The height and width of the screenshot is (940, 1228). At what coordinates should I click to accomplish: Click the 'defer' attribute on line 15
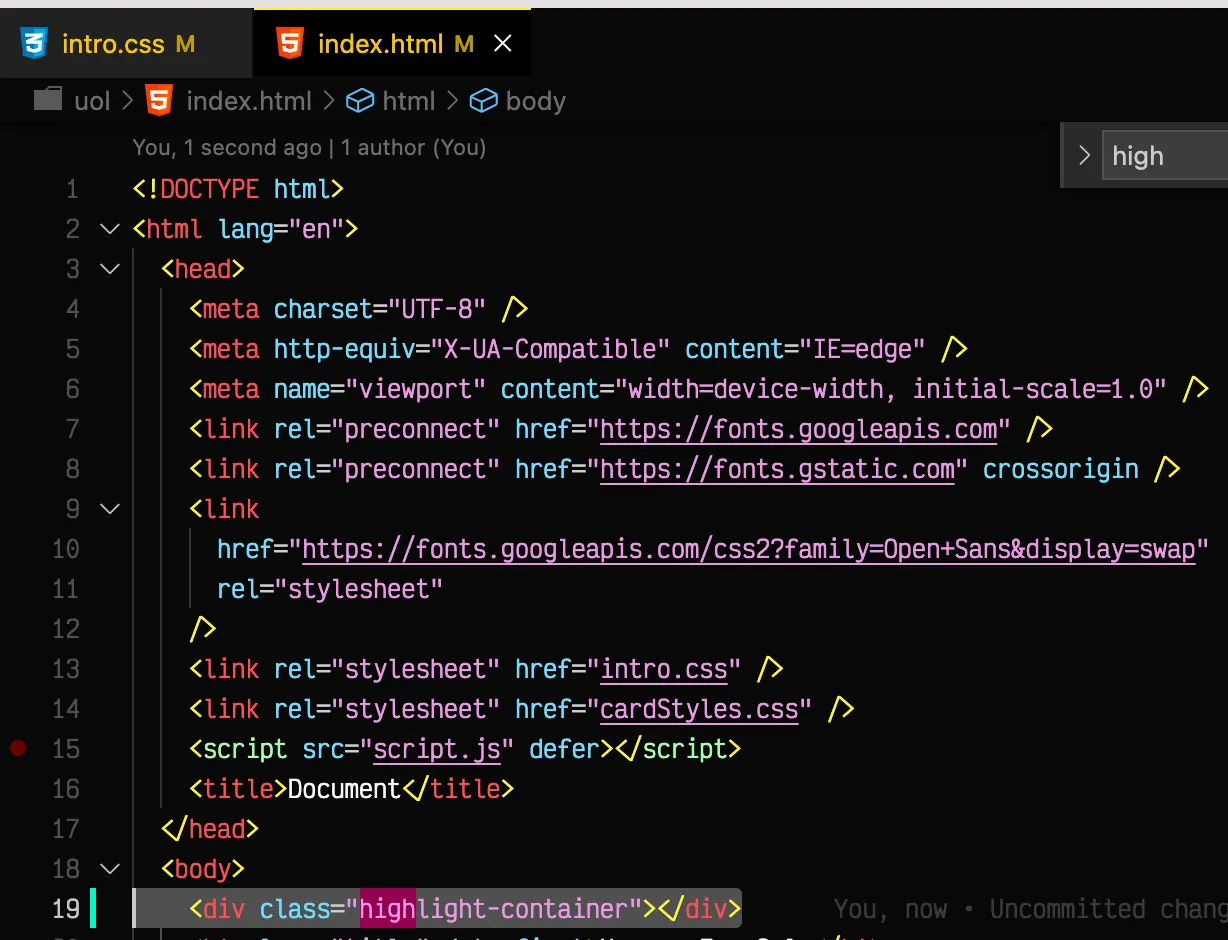tap(564, 749)
